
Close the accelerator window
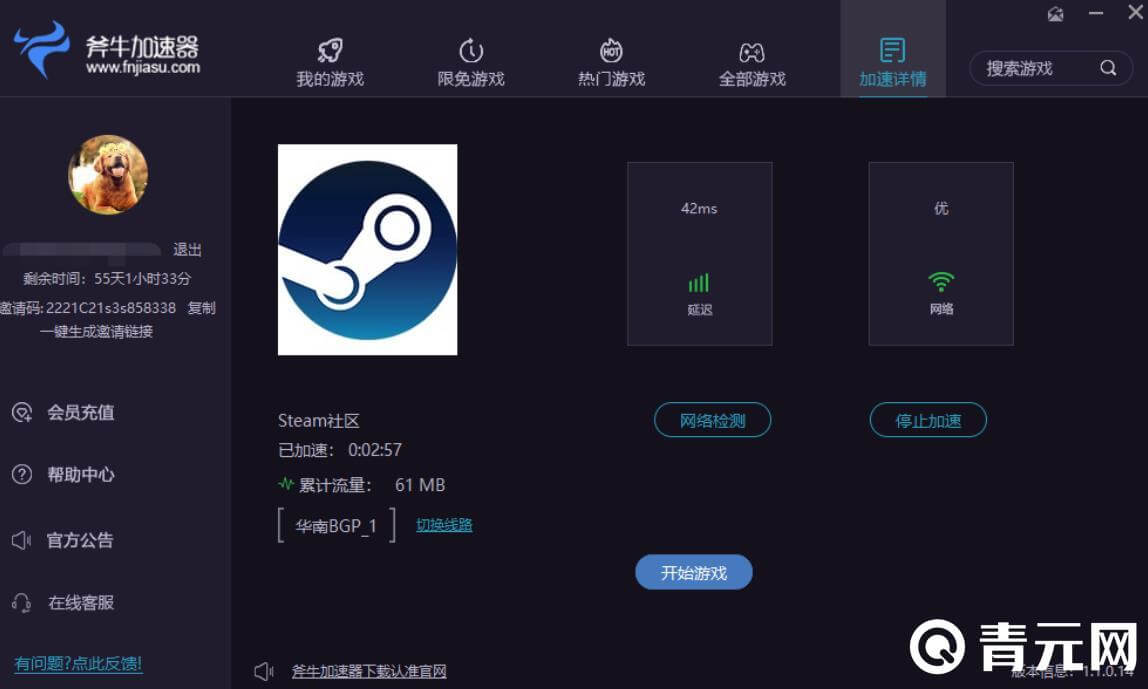click(x=1136, y=12)
